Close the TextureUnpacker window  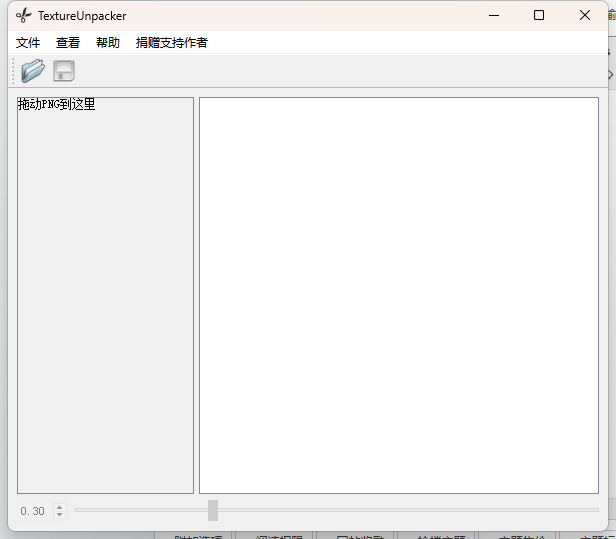[x=585, y=16]
